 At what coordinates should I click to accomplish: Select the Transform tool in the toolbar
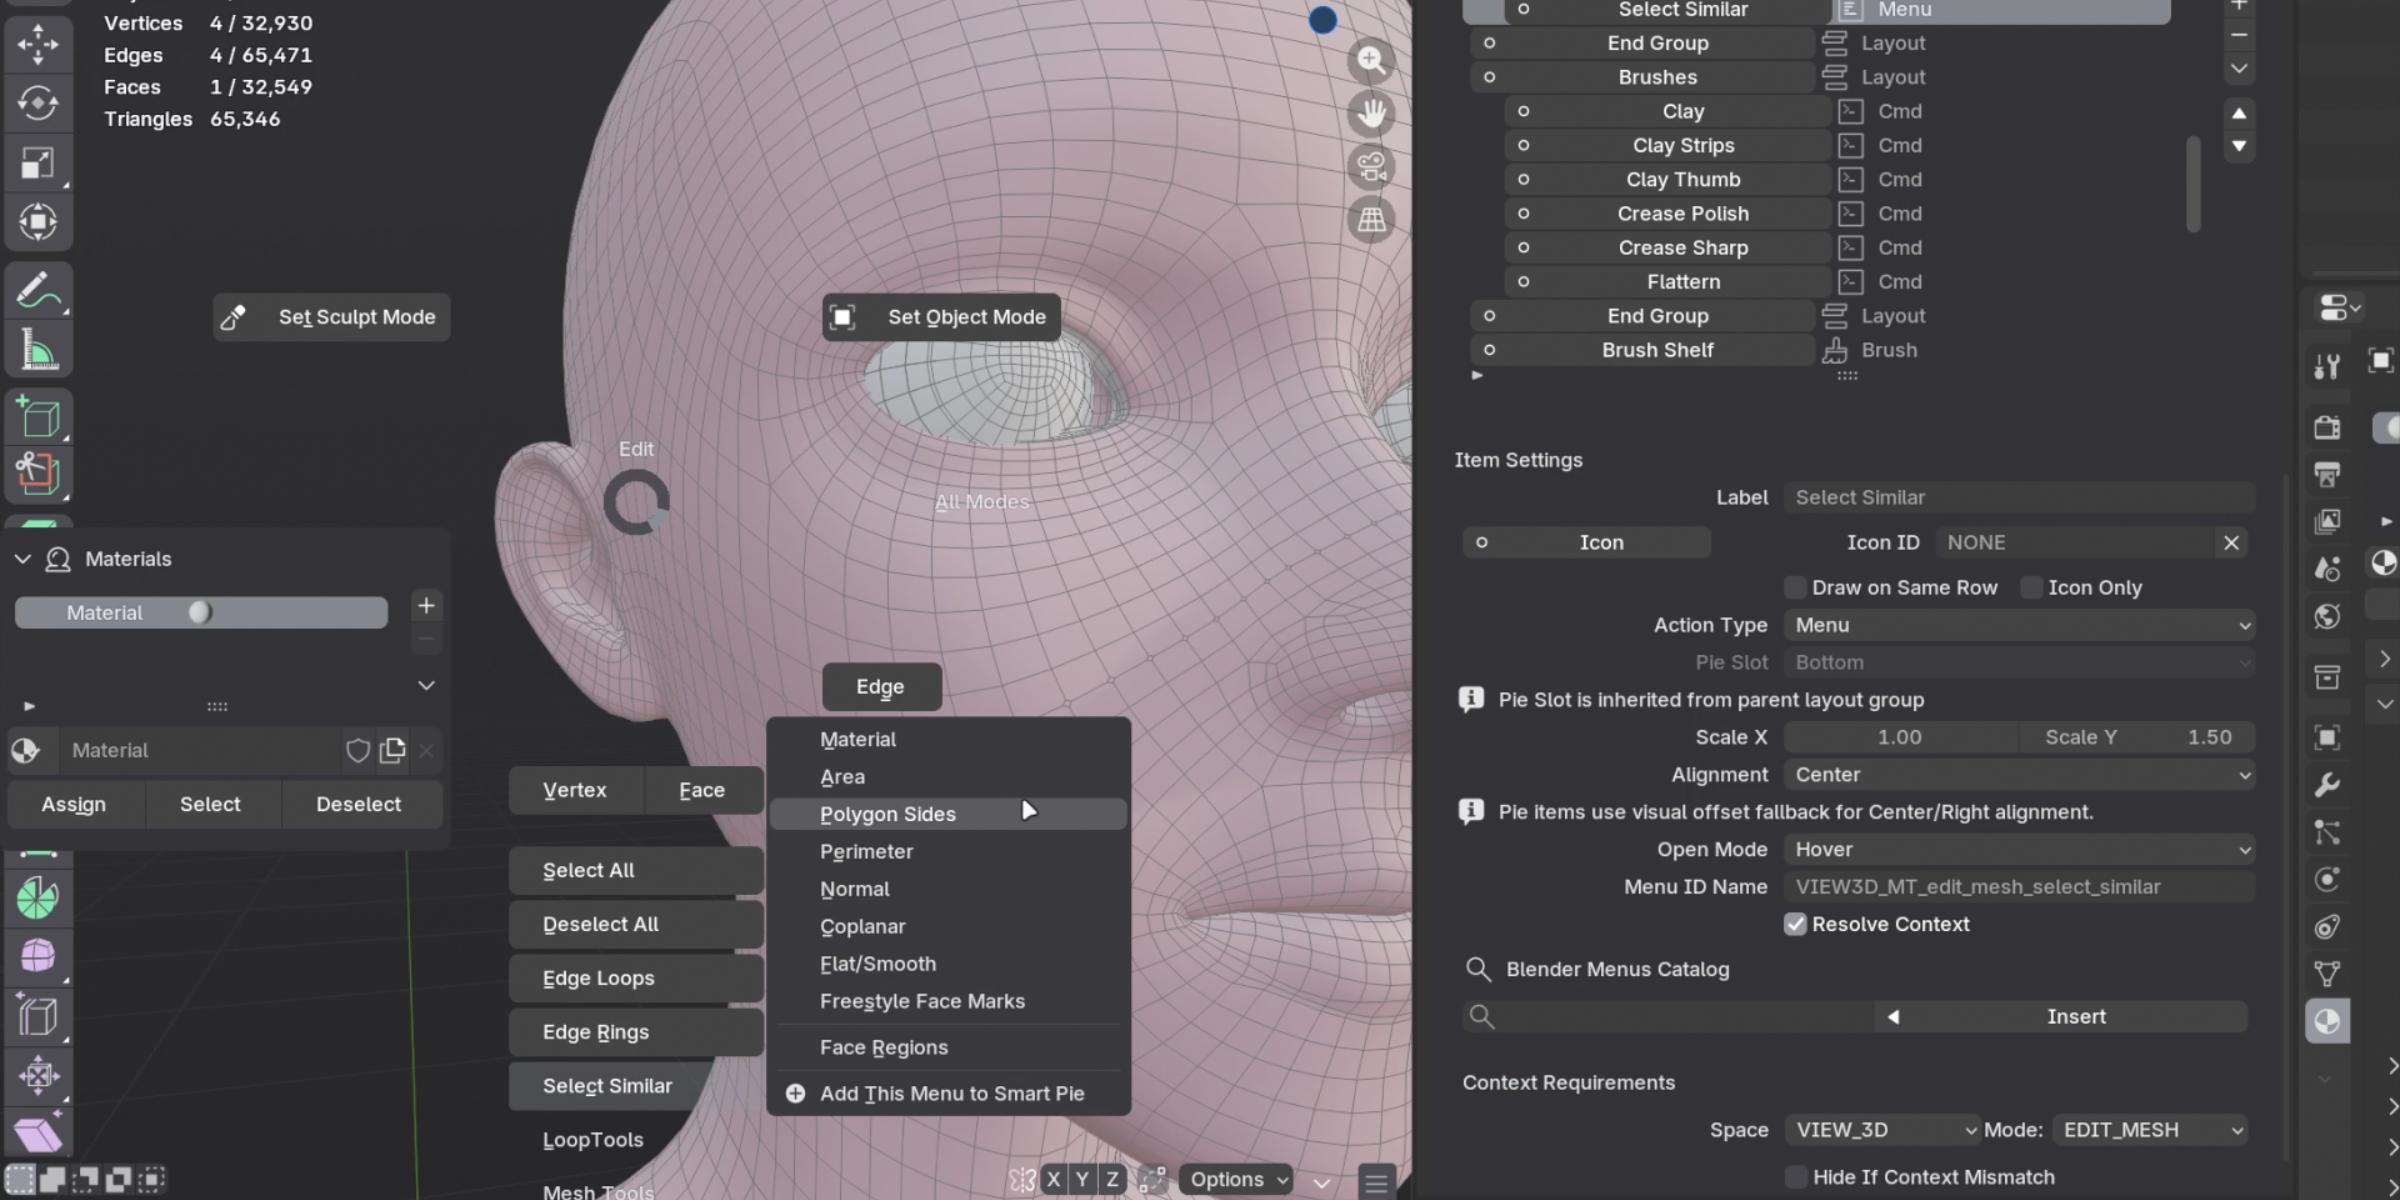(38, 221)
